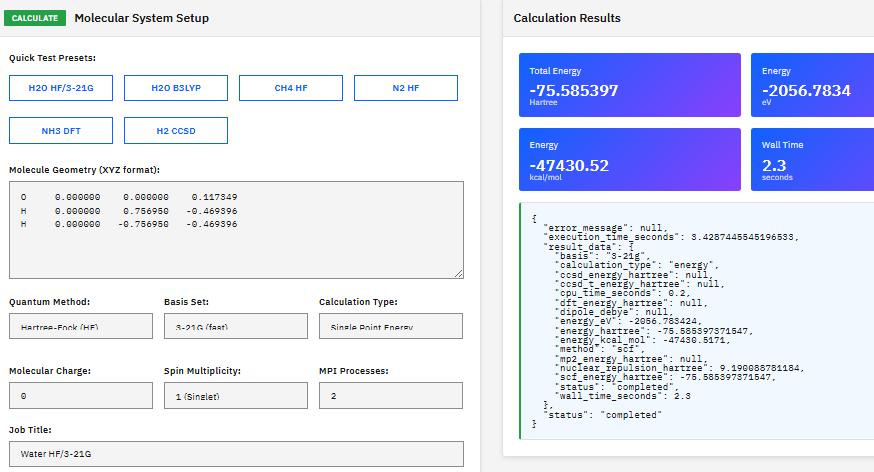Click the Energy eV result card
The width and height of the screenshot is (874, 472).
(x=812, y=85)
